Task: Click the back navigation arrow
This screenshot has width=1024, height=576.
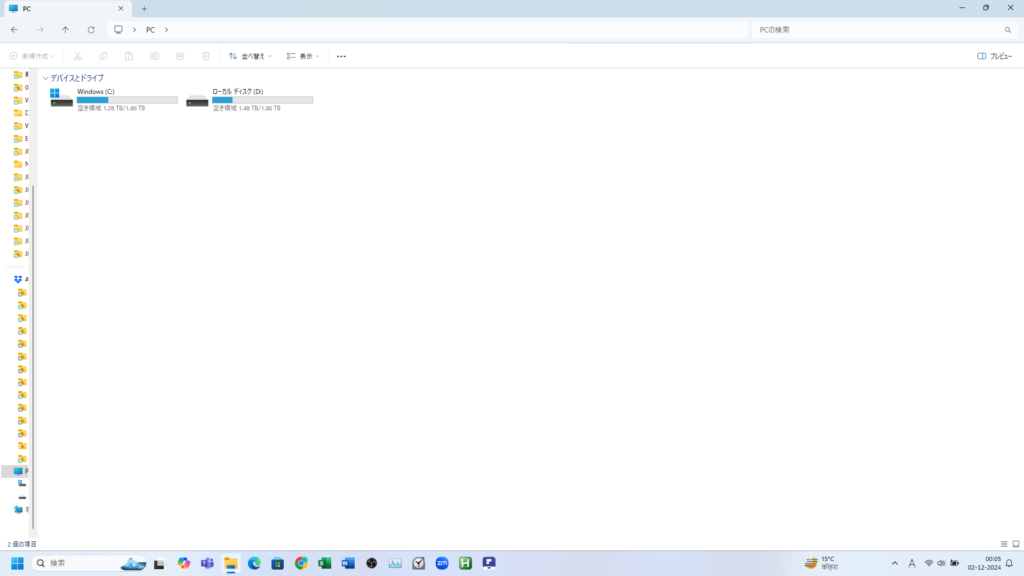Action: point(14,30)
